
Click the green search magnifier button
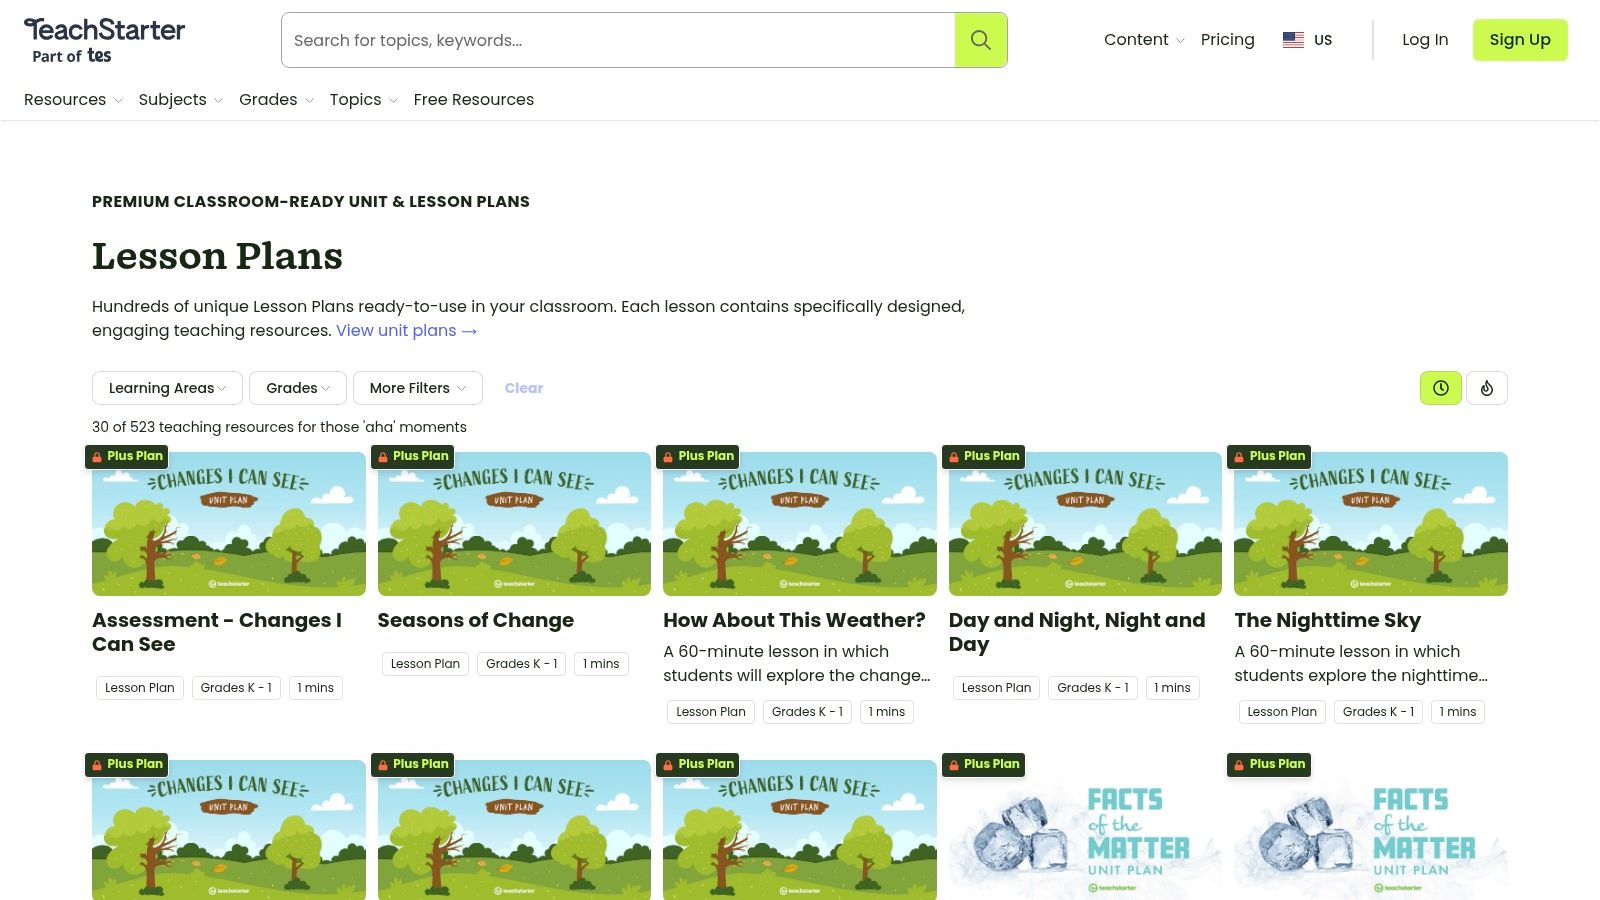pos(981,40)
